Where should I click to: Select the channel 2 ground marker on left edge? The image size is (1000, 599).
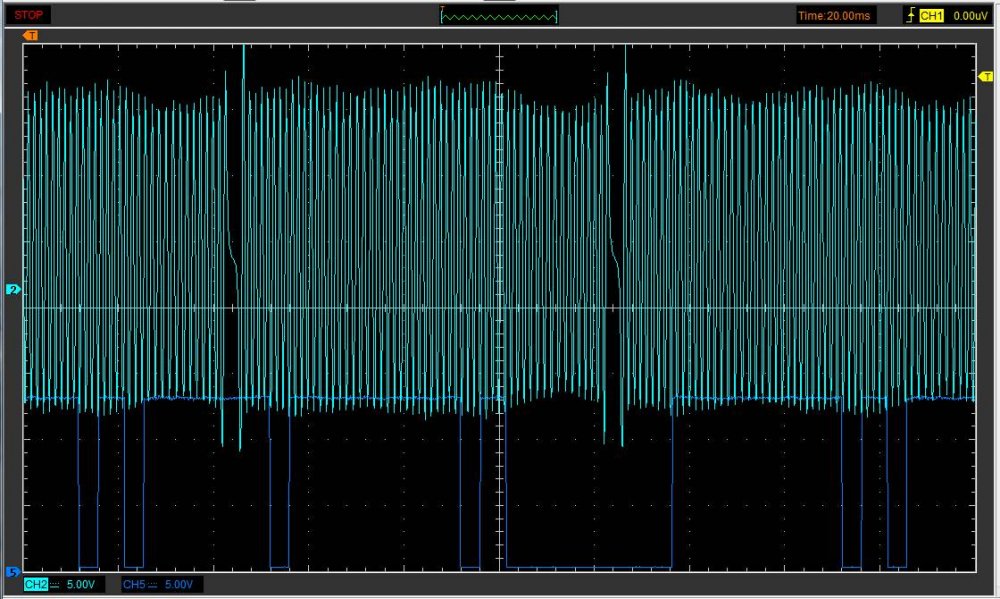pos(13,289)
